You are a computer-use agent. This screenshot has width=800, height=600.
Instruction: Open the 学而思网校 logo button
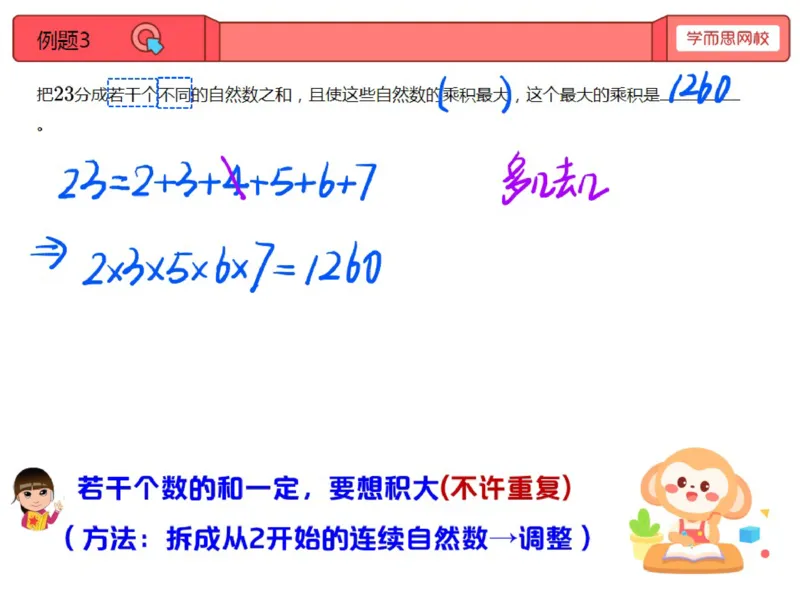[x=728, y=38]
